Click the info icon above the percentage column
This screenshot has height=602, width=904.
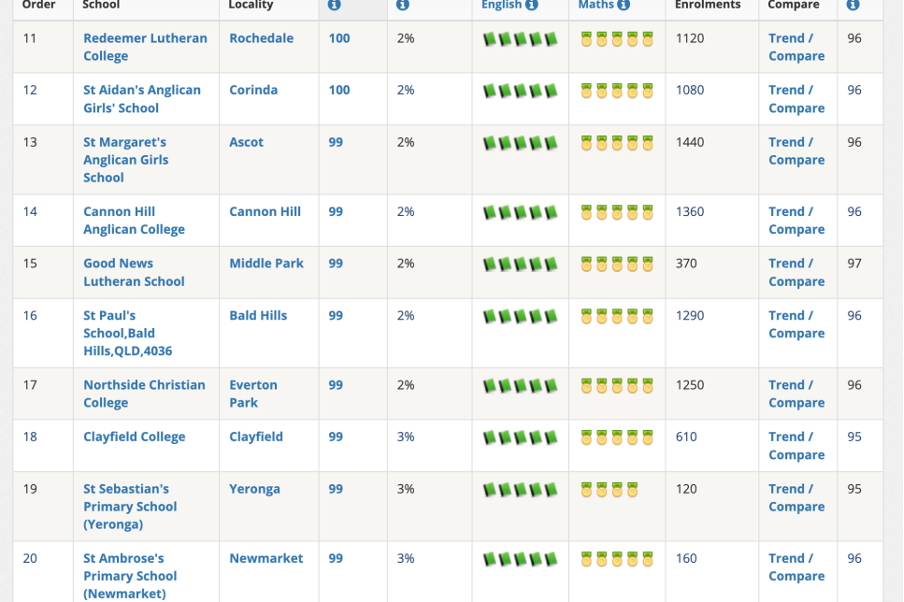(x=402, y=5)
